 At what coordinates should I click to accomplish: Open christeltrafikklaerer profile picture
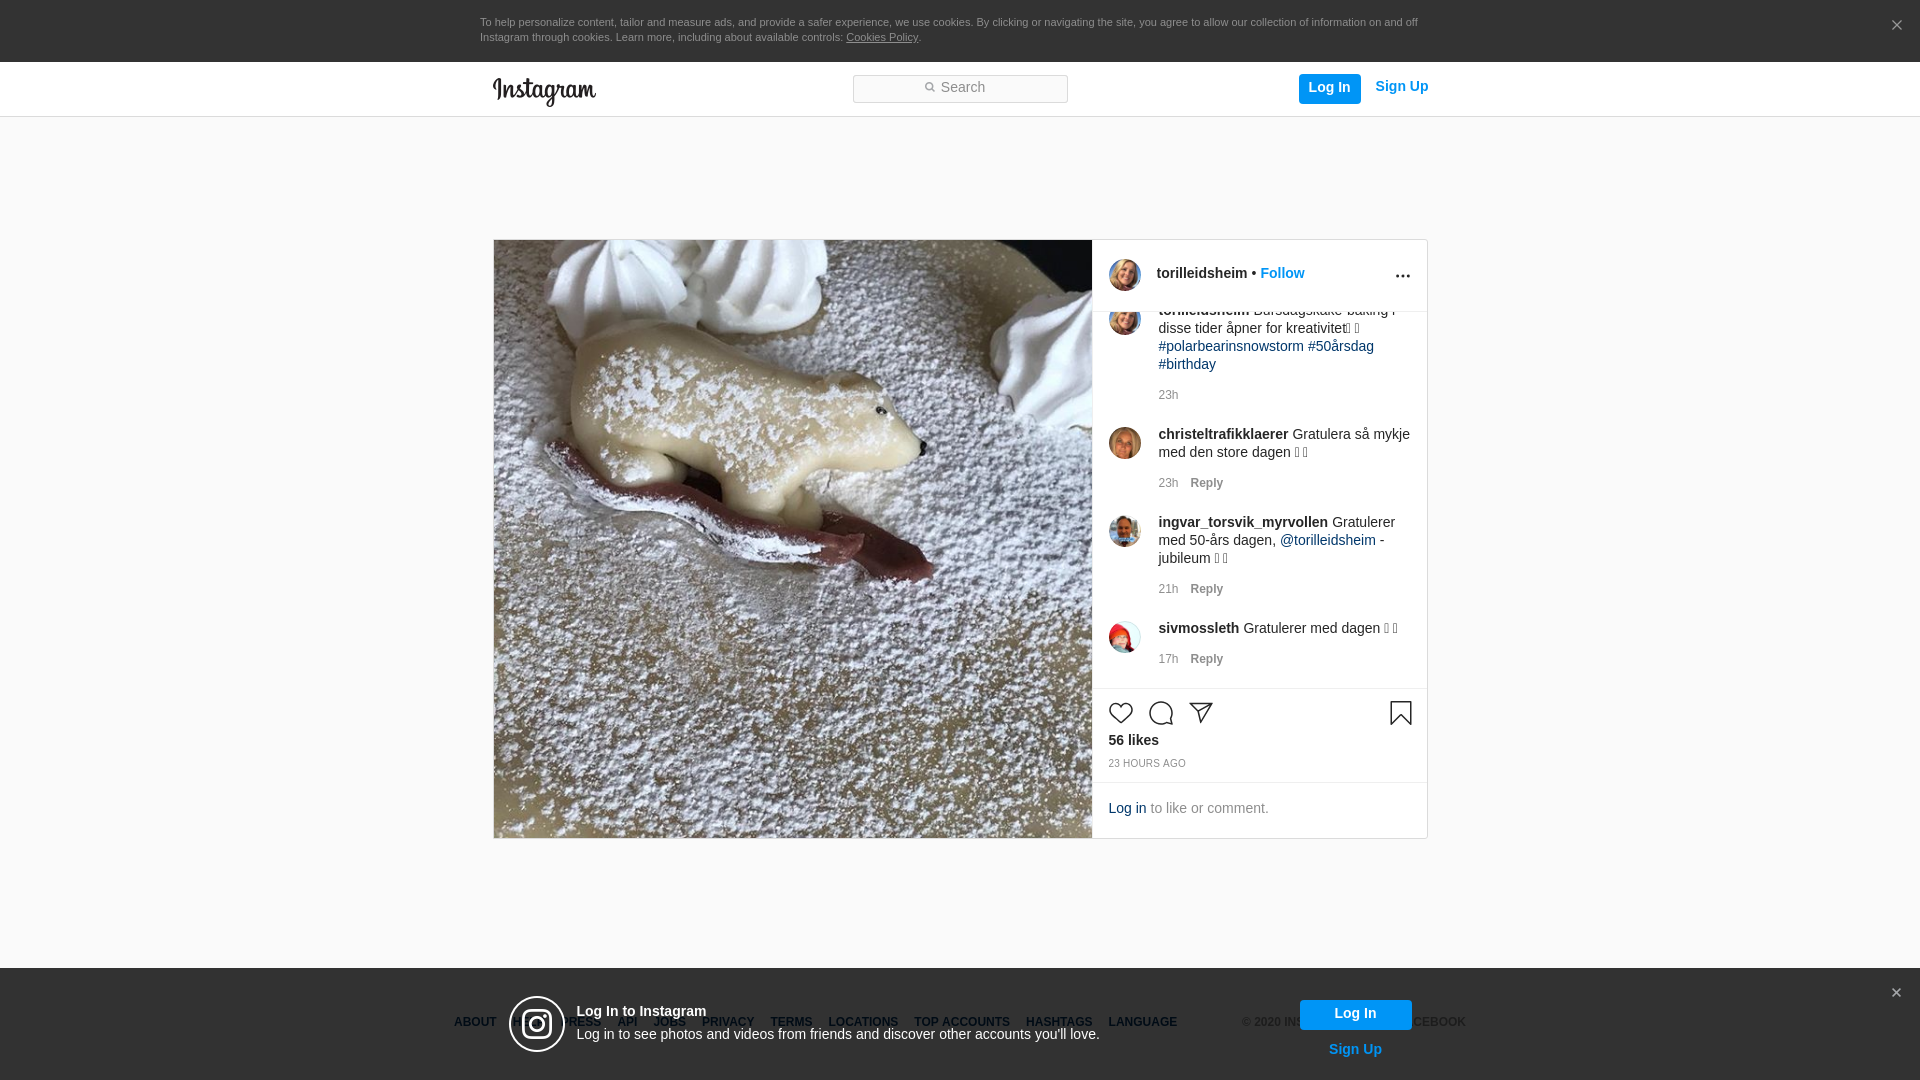(1125, 443)
